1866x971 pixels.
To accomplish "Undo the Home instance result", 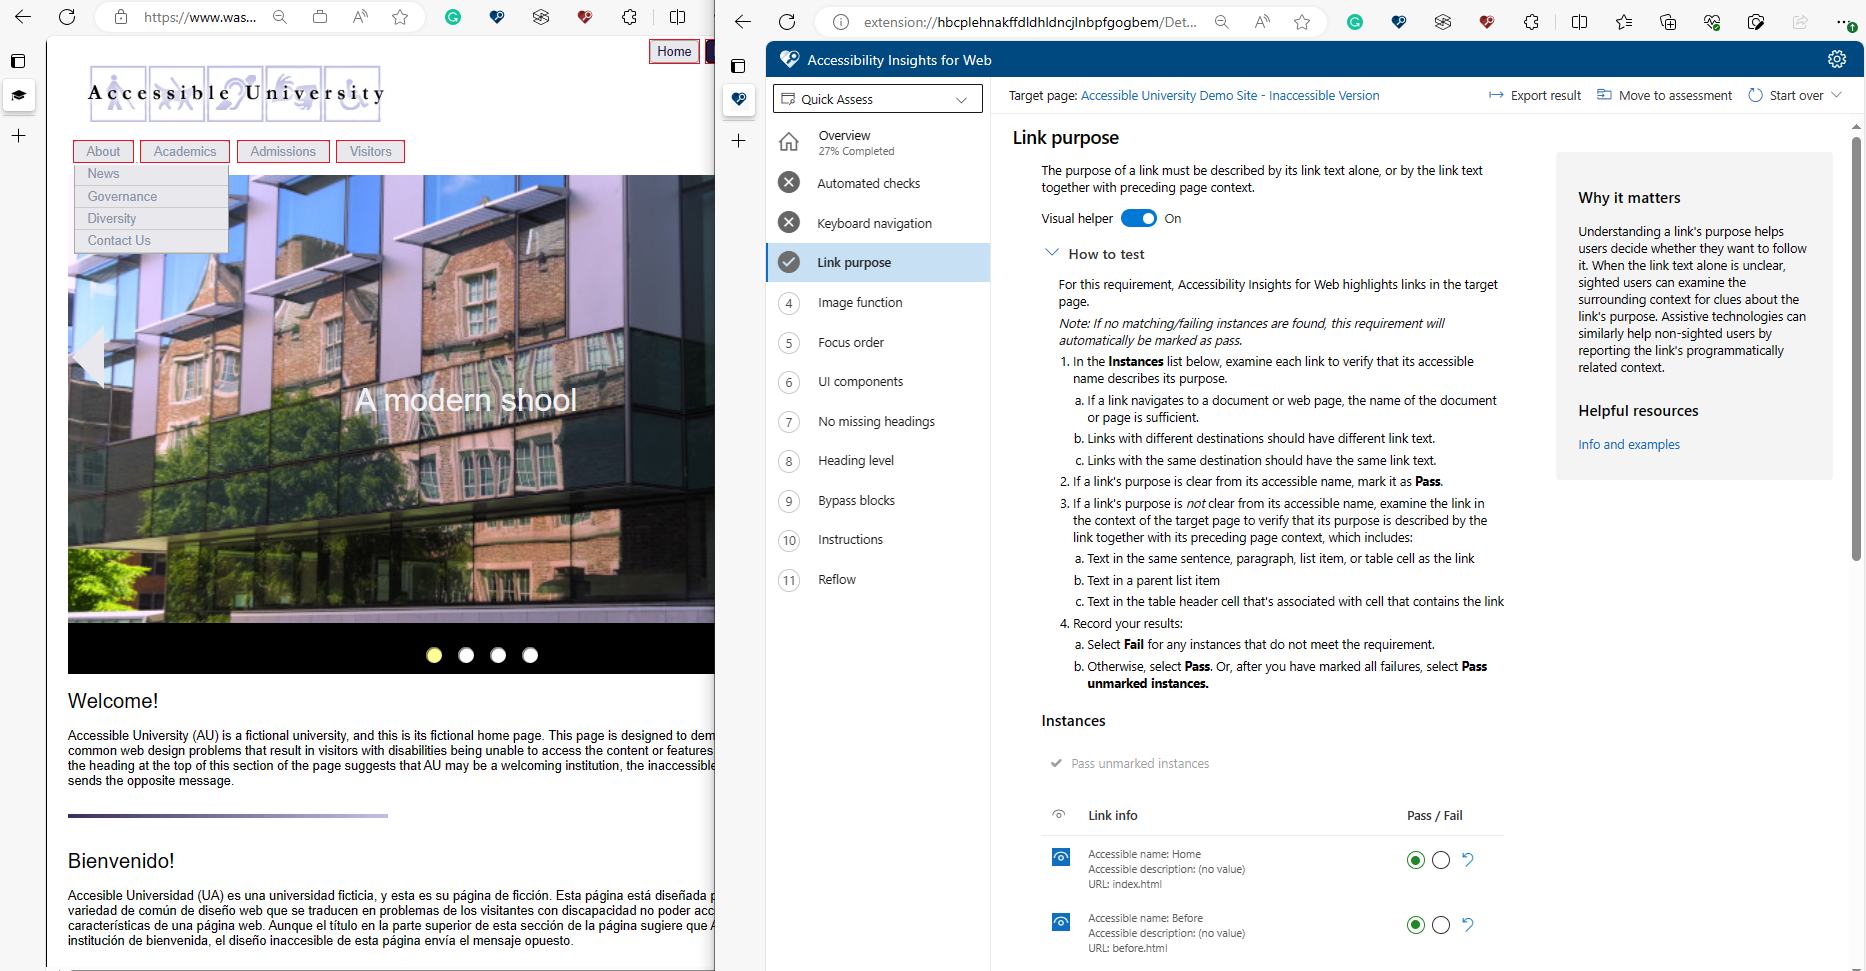I will tap(1467, 860).
